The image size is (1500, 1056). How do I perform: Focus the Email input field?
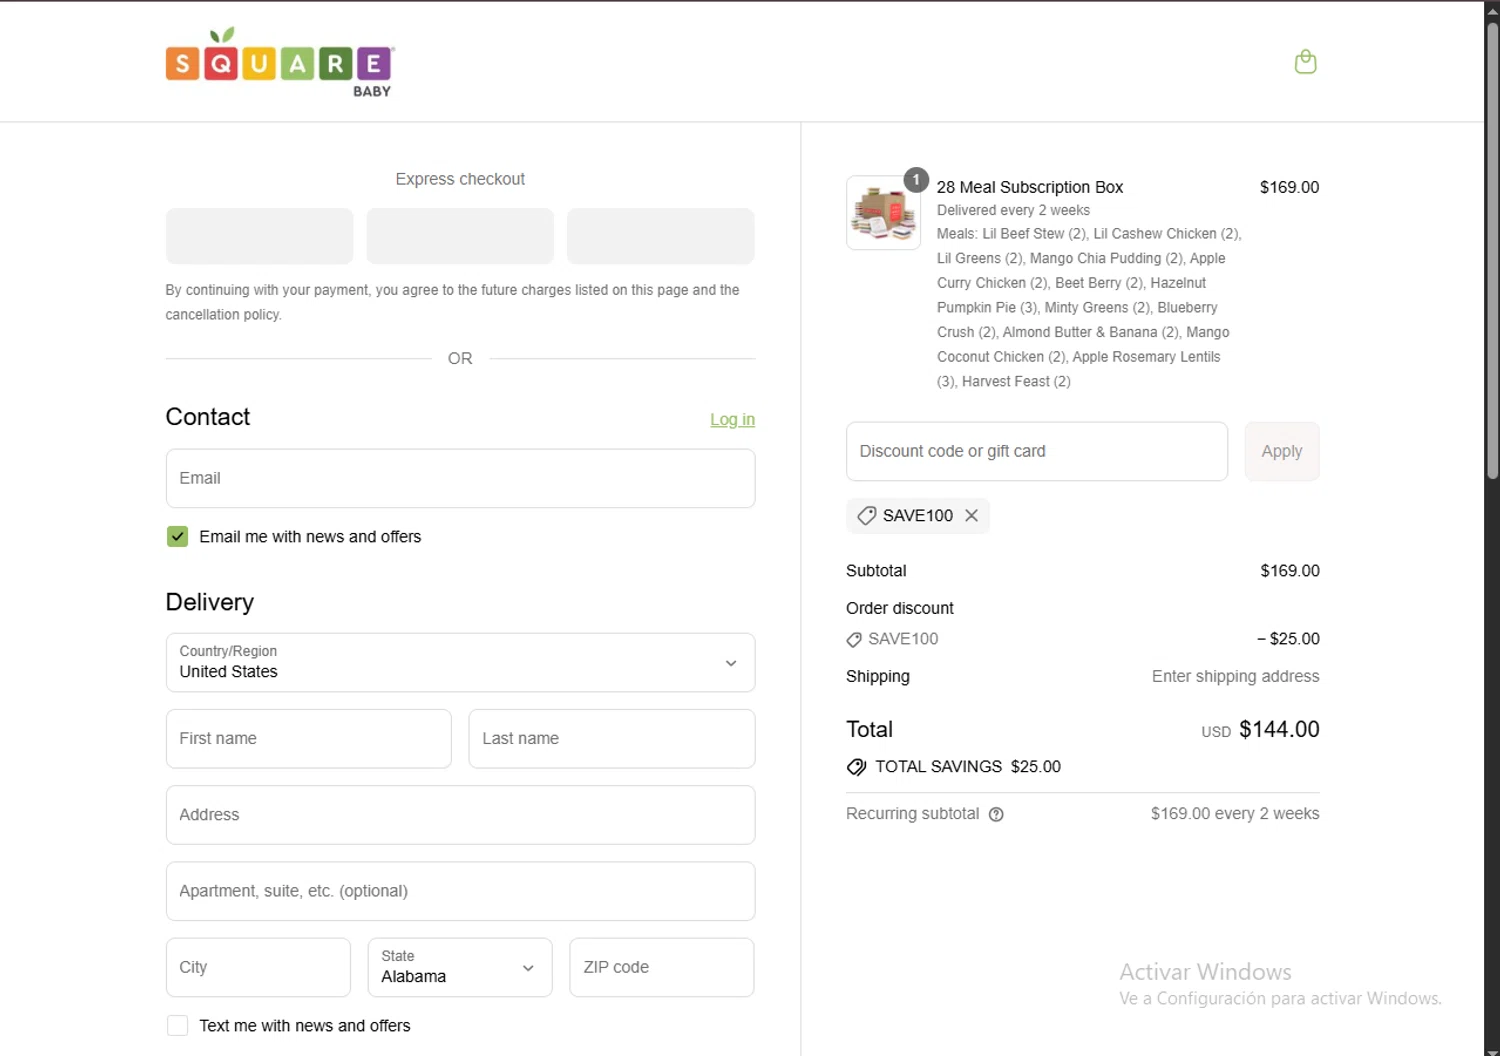[x=460, y=478]
